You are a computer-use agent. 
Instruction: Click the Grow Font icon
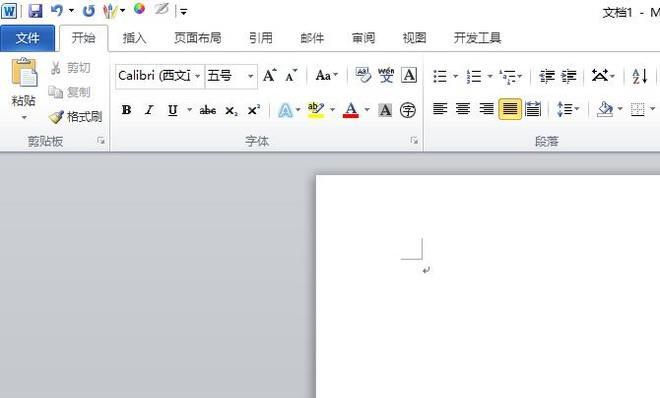click(x=269, y=76)
